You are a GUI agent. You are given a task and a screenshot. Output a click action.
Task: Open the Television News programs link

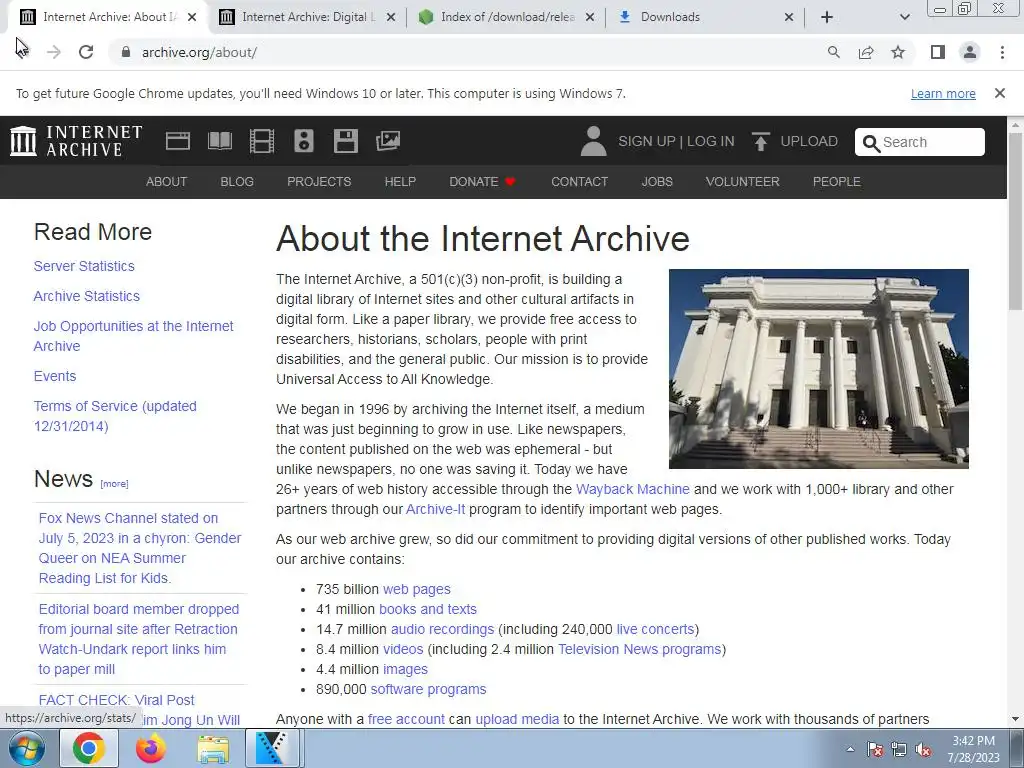(x=639, y=649)
